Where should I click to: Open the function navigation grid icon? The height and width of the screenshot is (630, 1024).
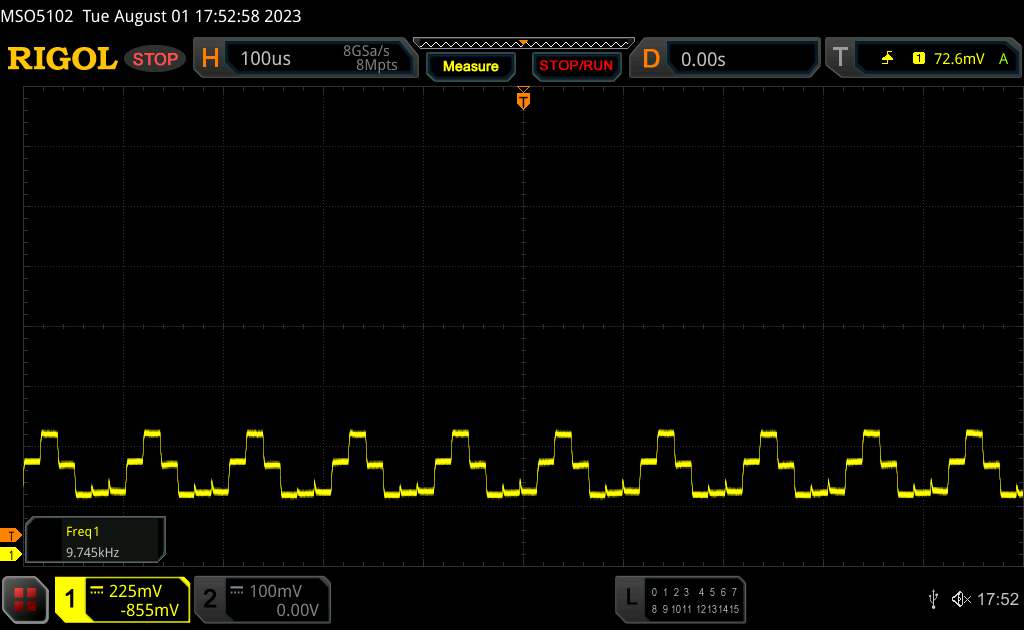click(26, 599)
